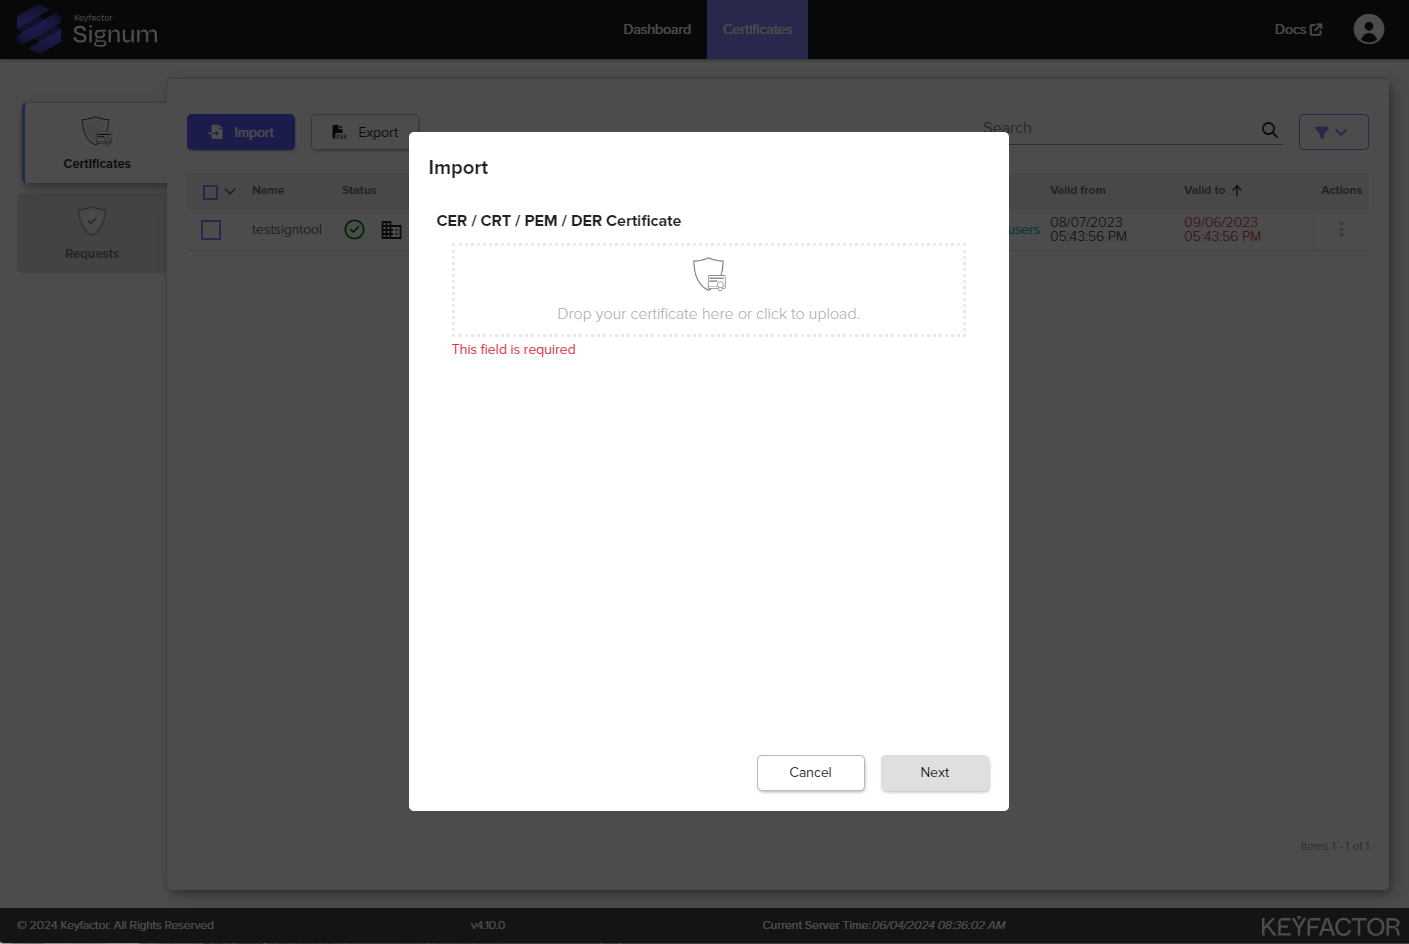
Task: Open the user account avatar menu
Action: point(1368,29)
